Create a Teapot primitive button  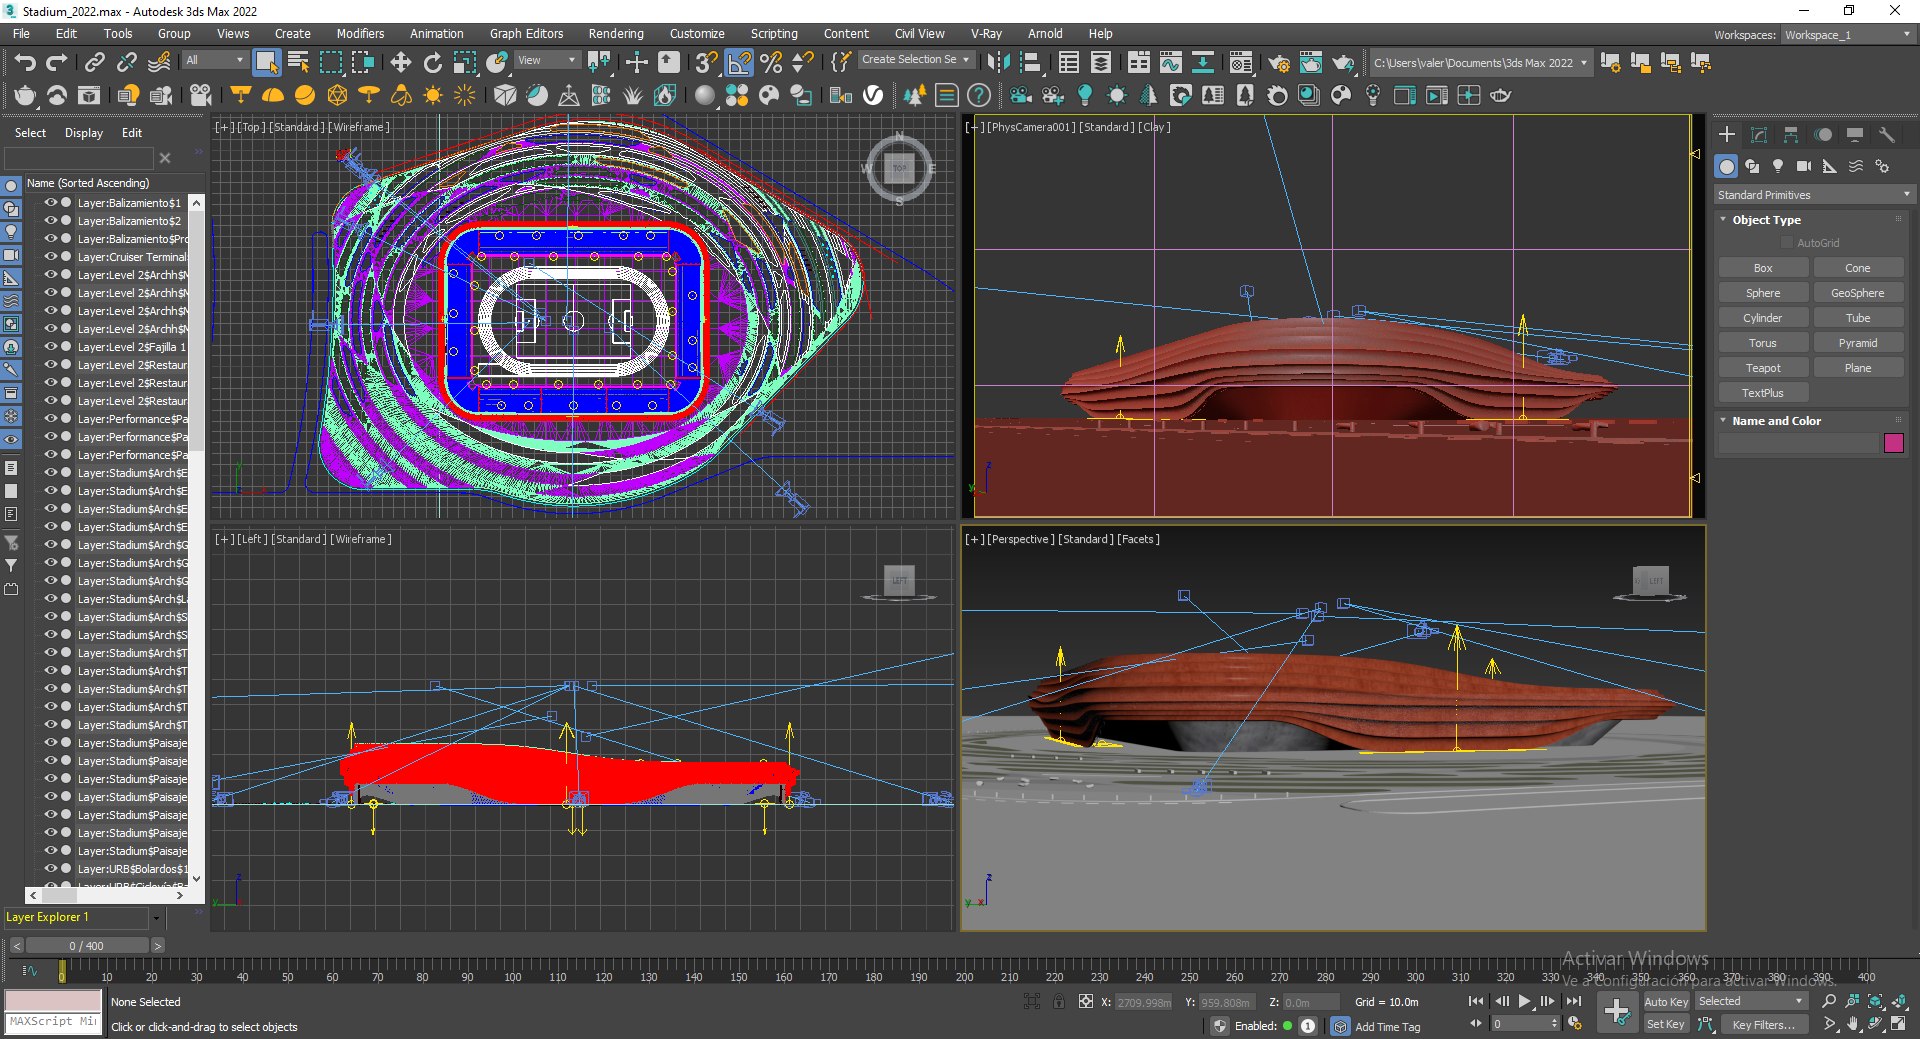coord(1763,368)
